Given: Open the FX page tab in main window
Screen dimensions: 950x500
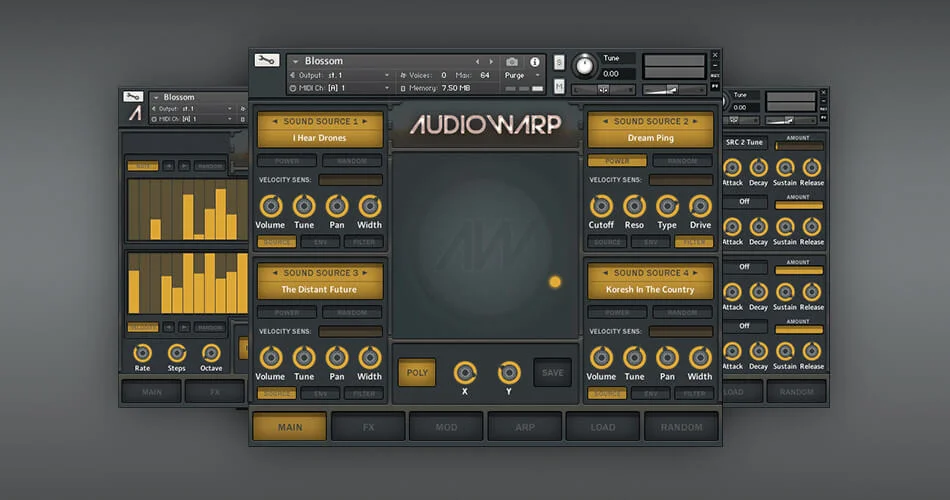Looking at the screenshot, I should coord(368,427).
